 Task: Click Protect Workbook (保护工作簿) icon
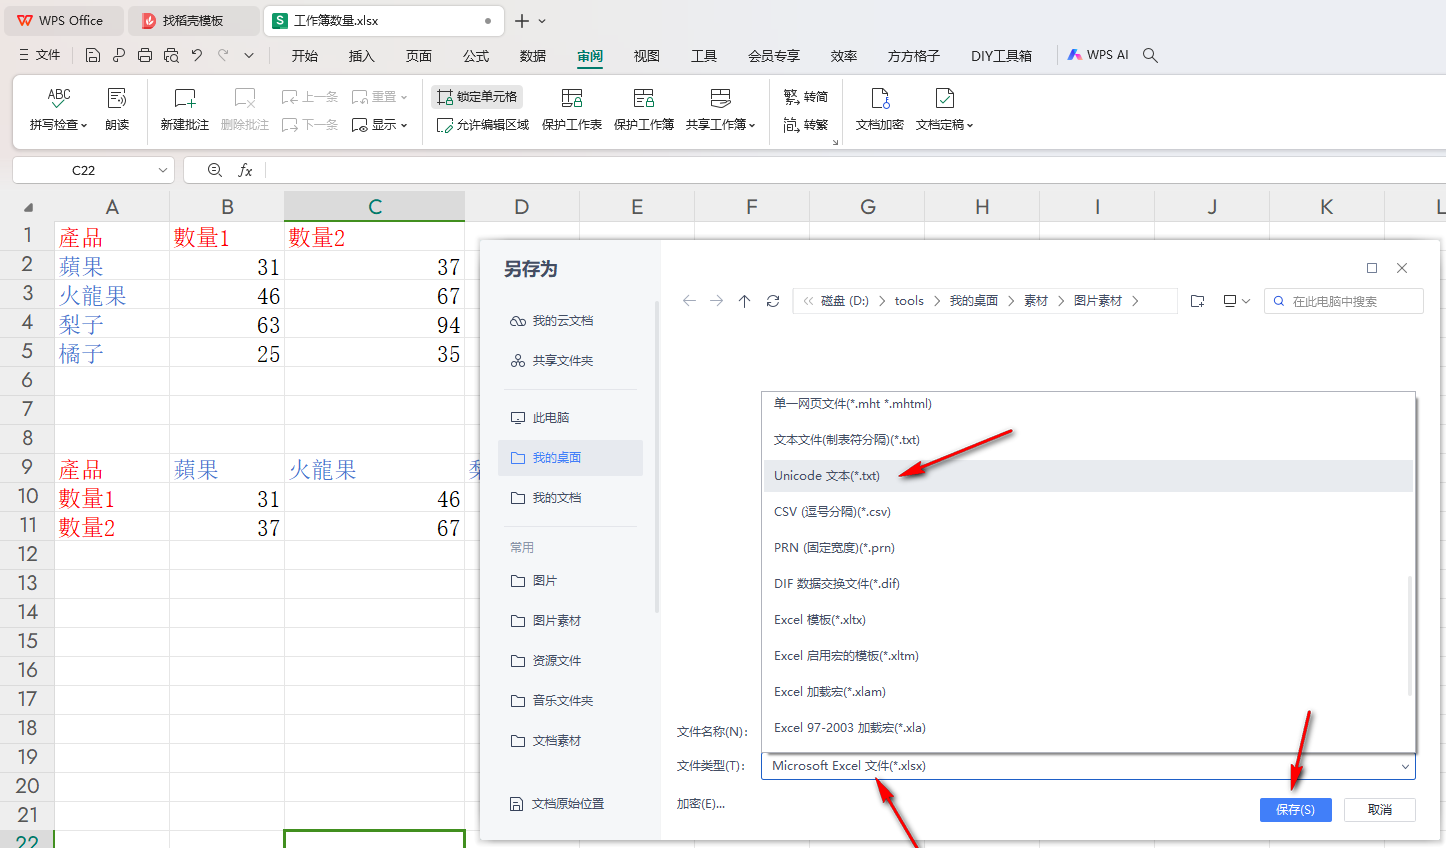pos(644,109)
